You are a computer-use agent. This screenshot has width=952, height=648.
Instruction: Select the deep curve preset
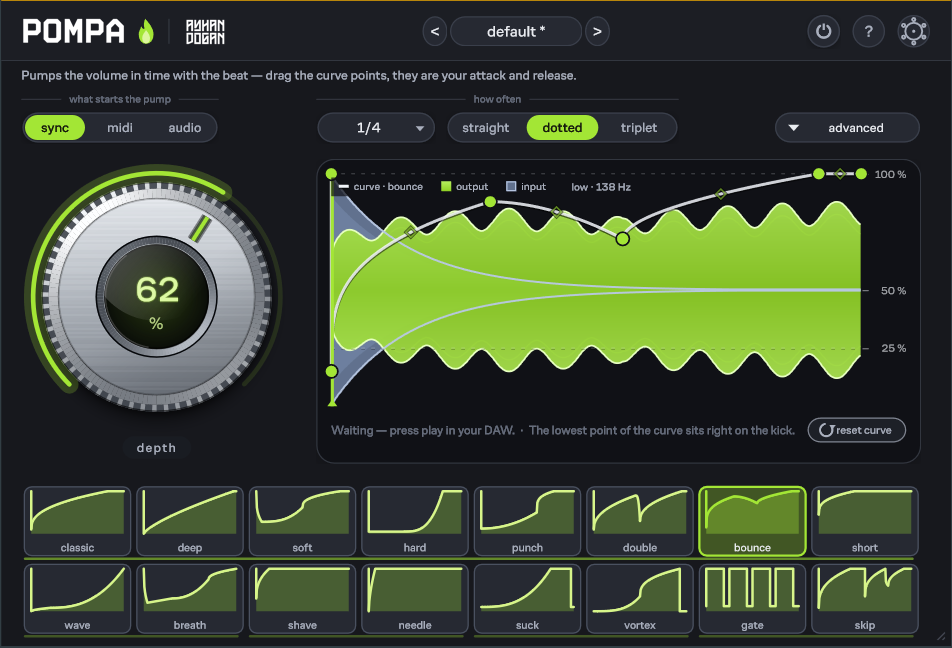point(189,521)
